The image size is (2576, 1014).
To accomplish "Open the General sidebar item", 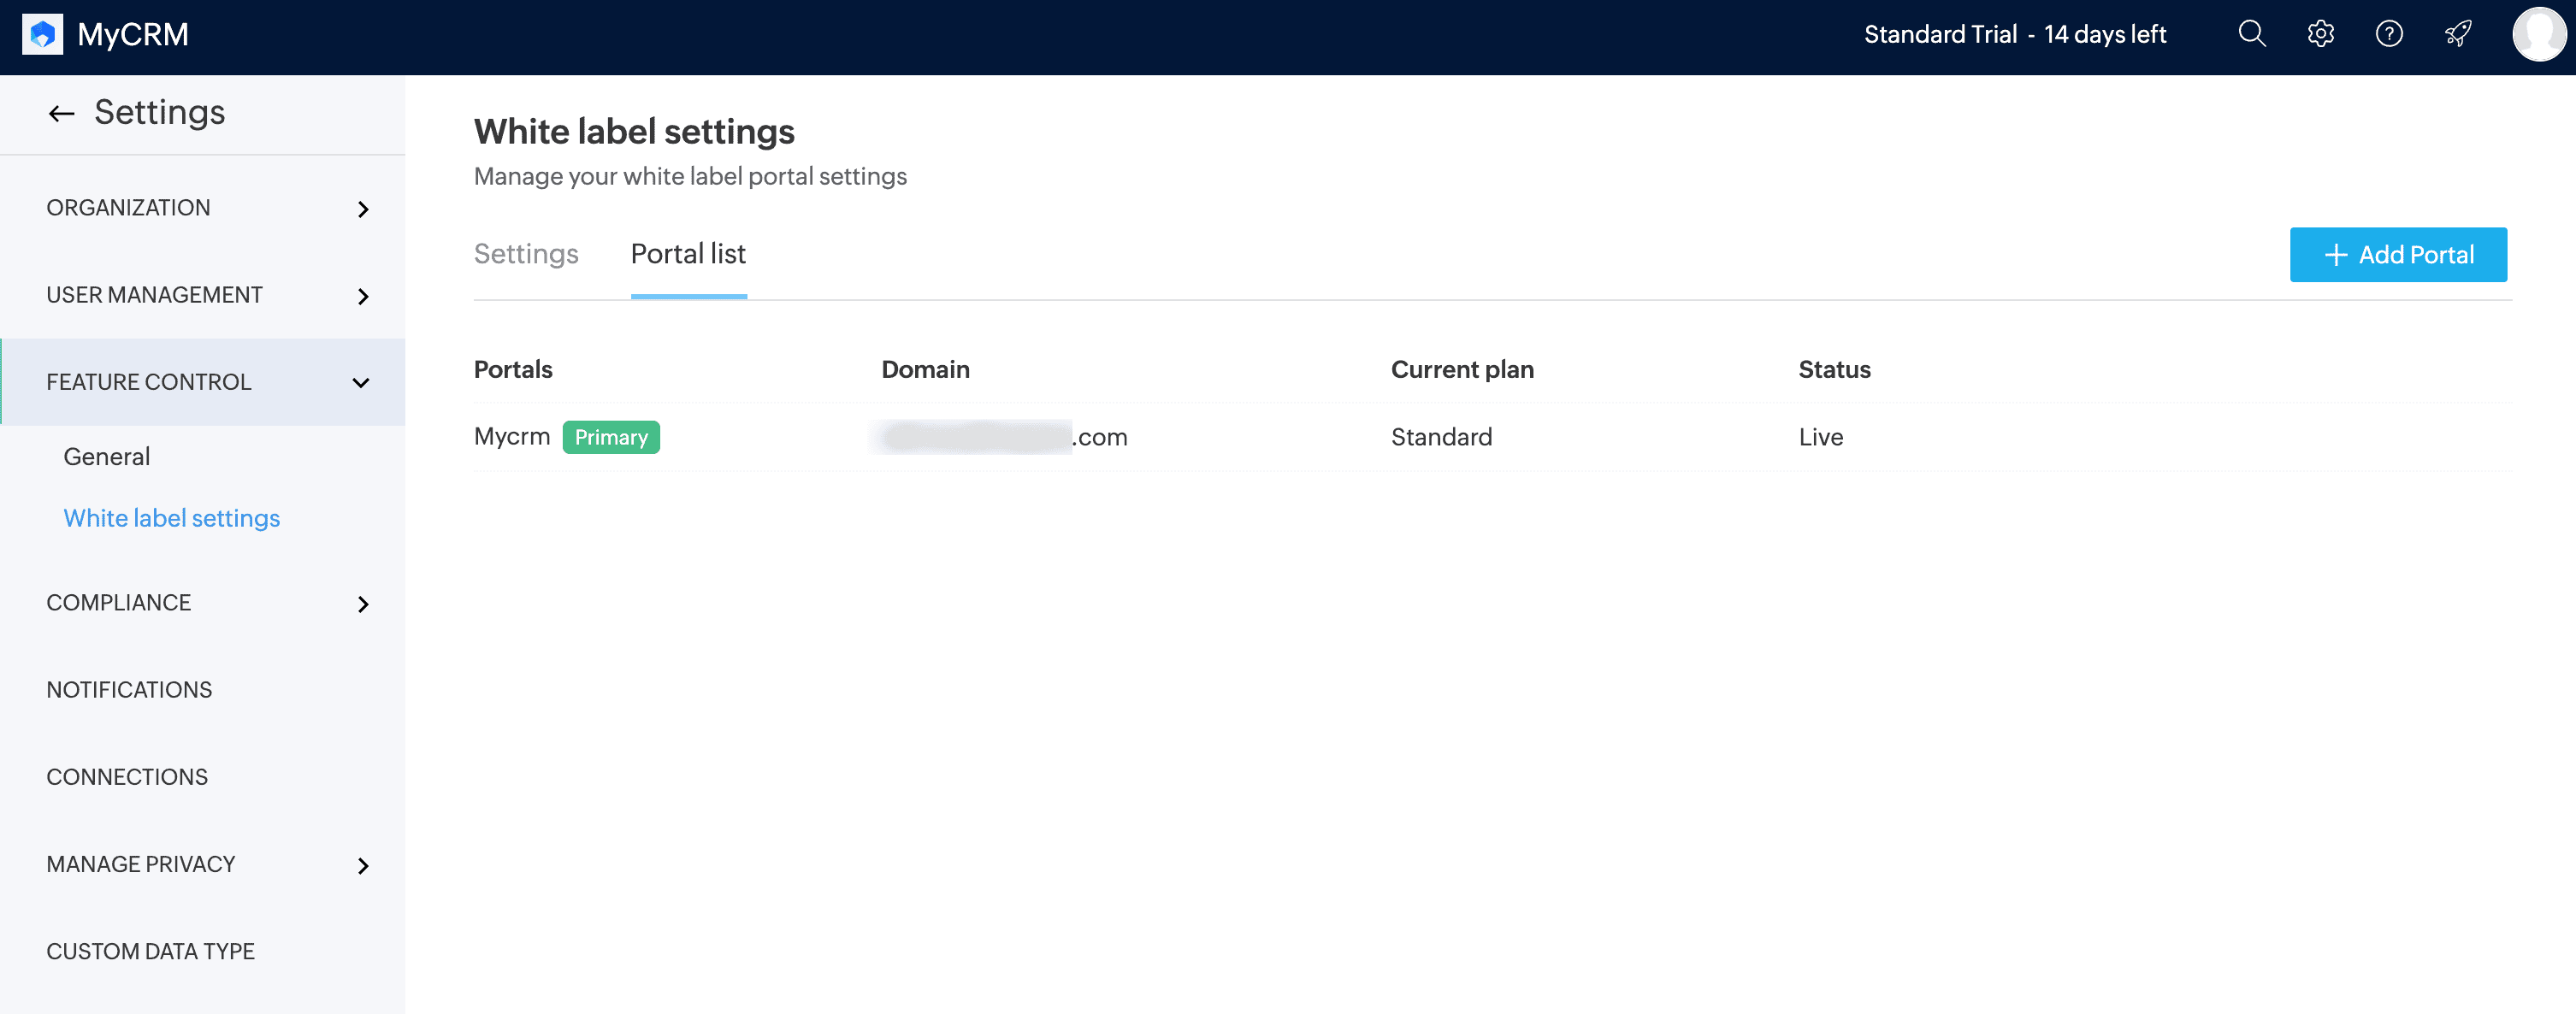I will click(107, 457).
